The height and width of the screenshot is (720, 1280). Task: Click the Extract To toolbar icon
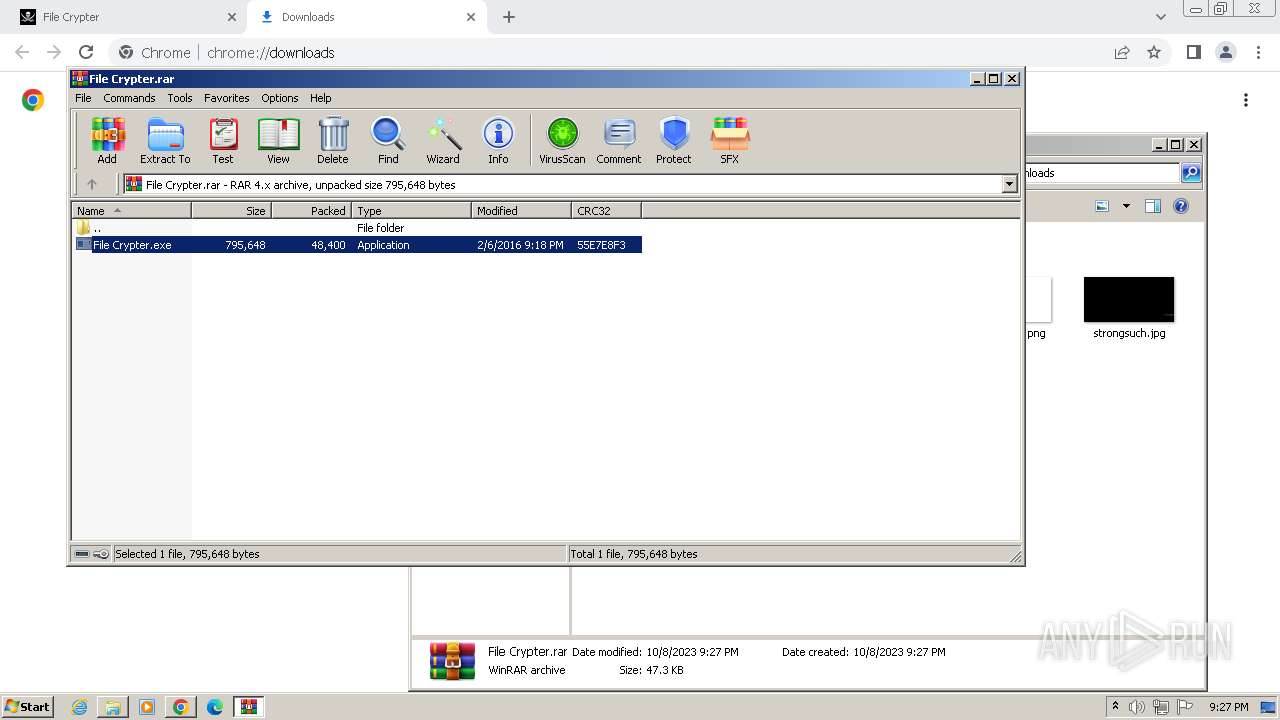[165, 140]
